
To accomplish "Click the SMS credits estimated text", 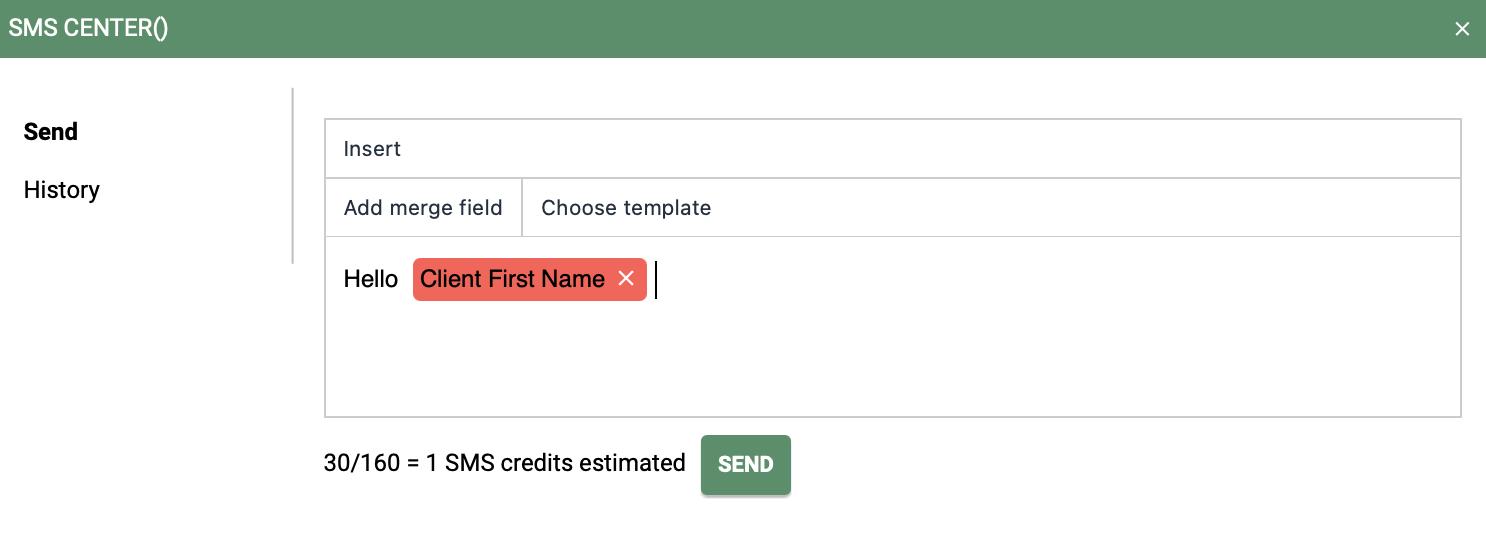I will pos(565,463).
